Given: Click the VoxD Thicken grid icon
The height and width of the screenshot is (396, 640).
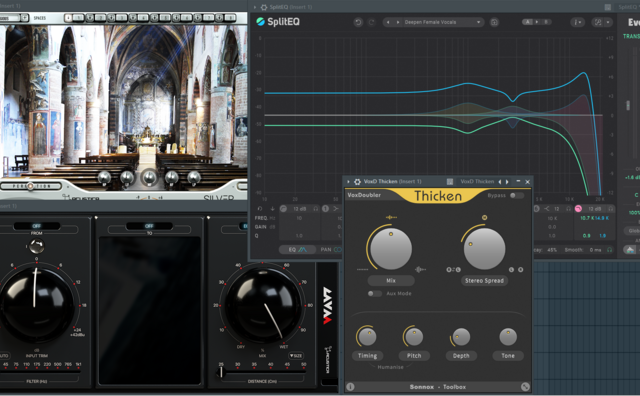Looking at the screenshot, I should [x=450, y=182].
